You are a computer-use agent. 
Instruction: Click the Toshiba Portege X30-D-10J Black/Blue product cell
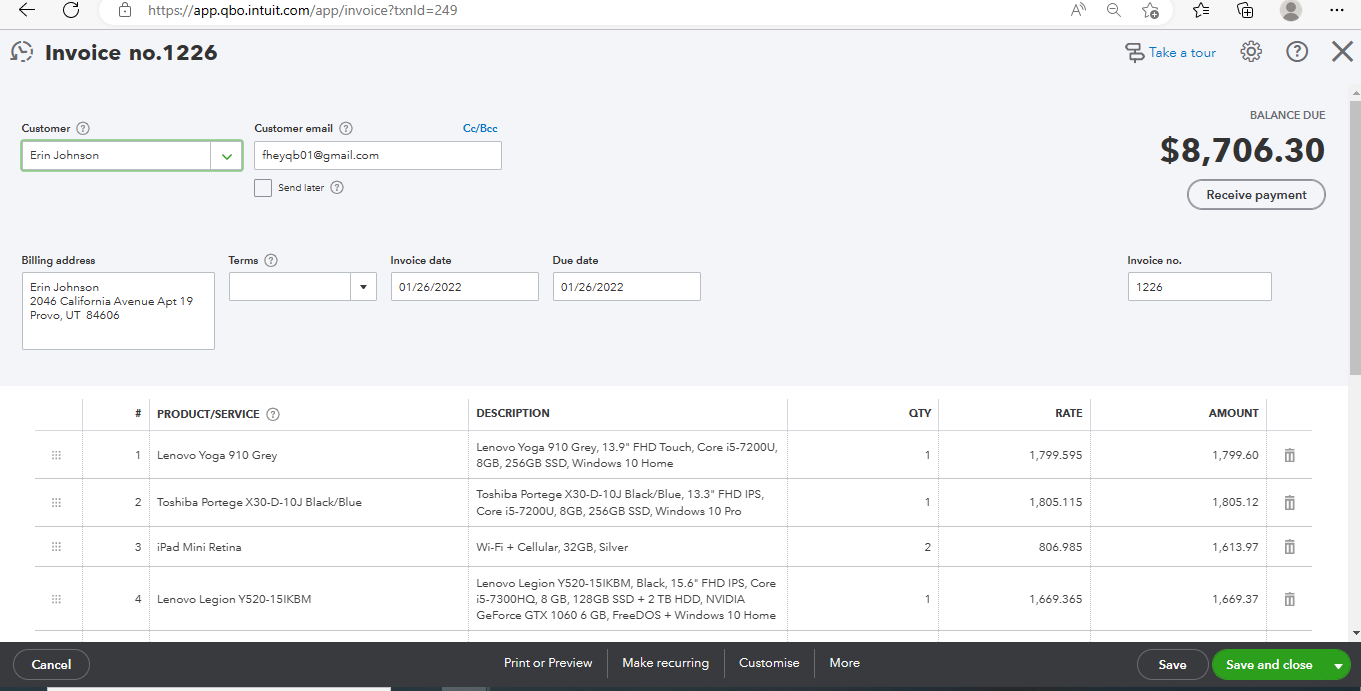coord(308,502)
